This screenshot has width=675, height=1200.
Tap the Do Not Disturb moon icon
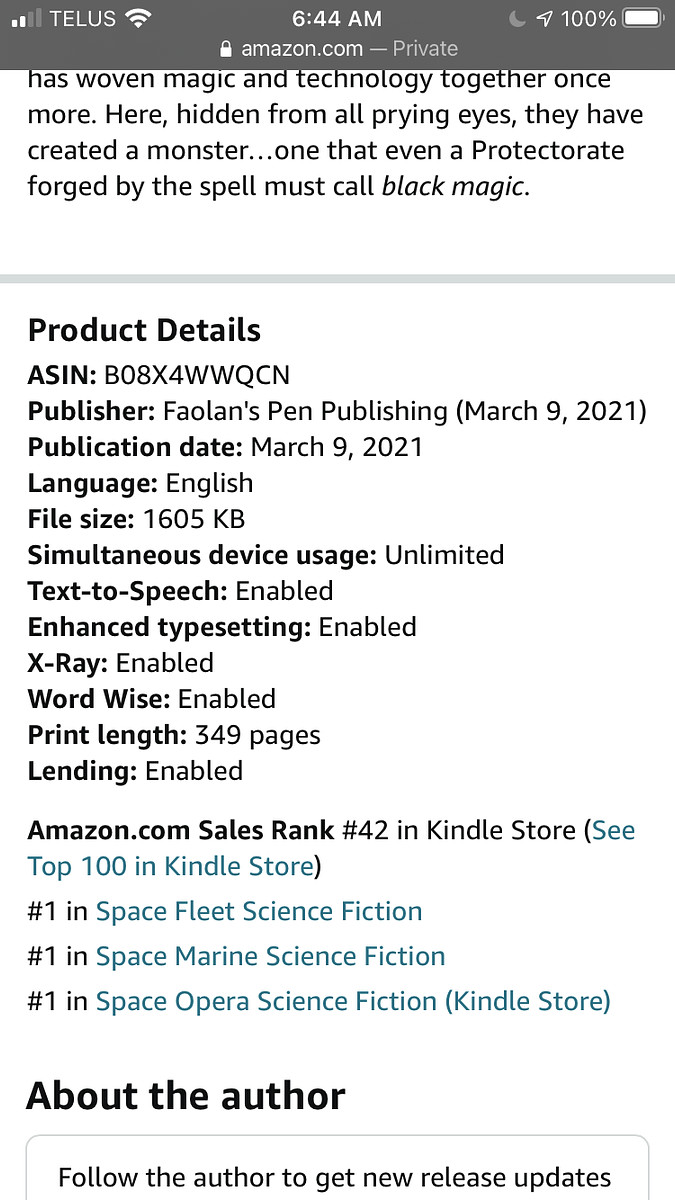point(517,18)
